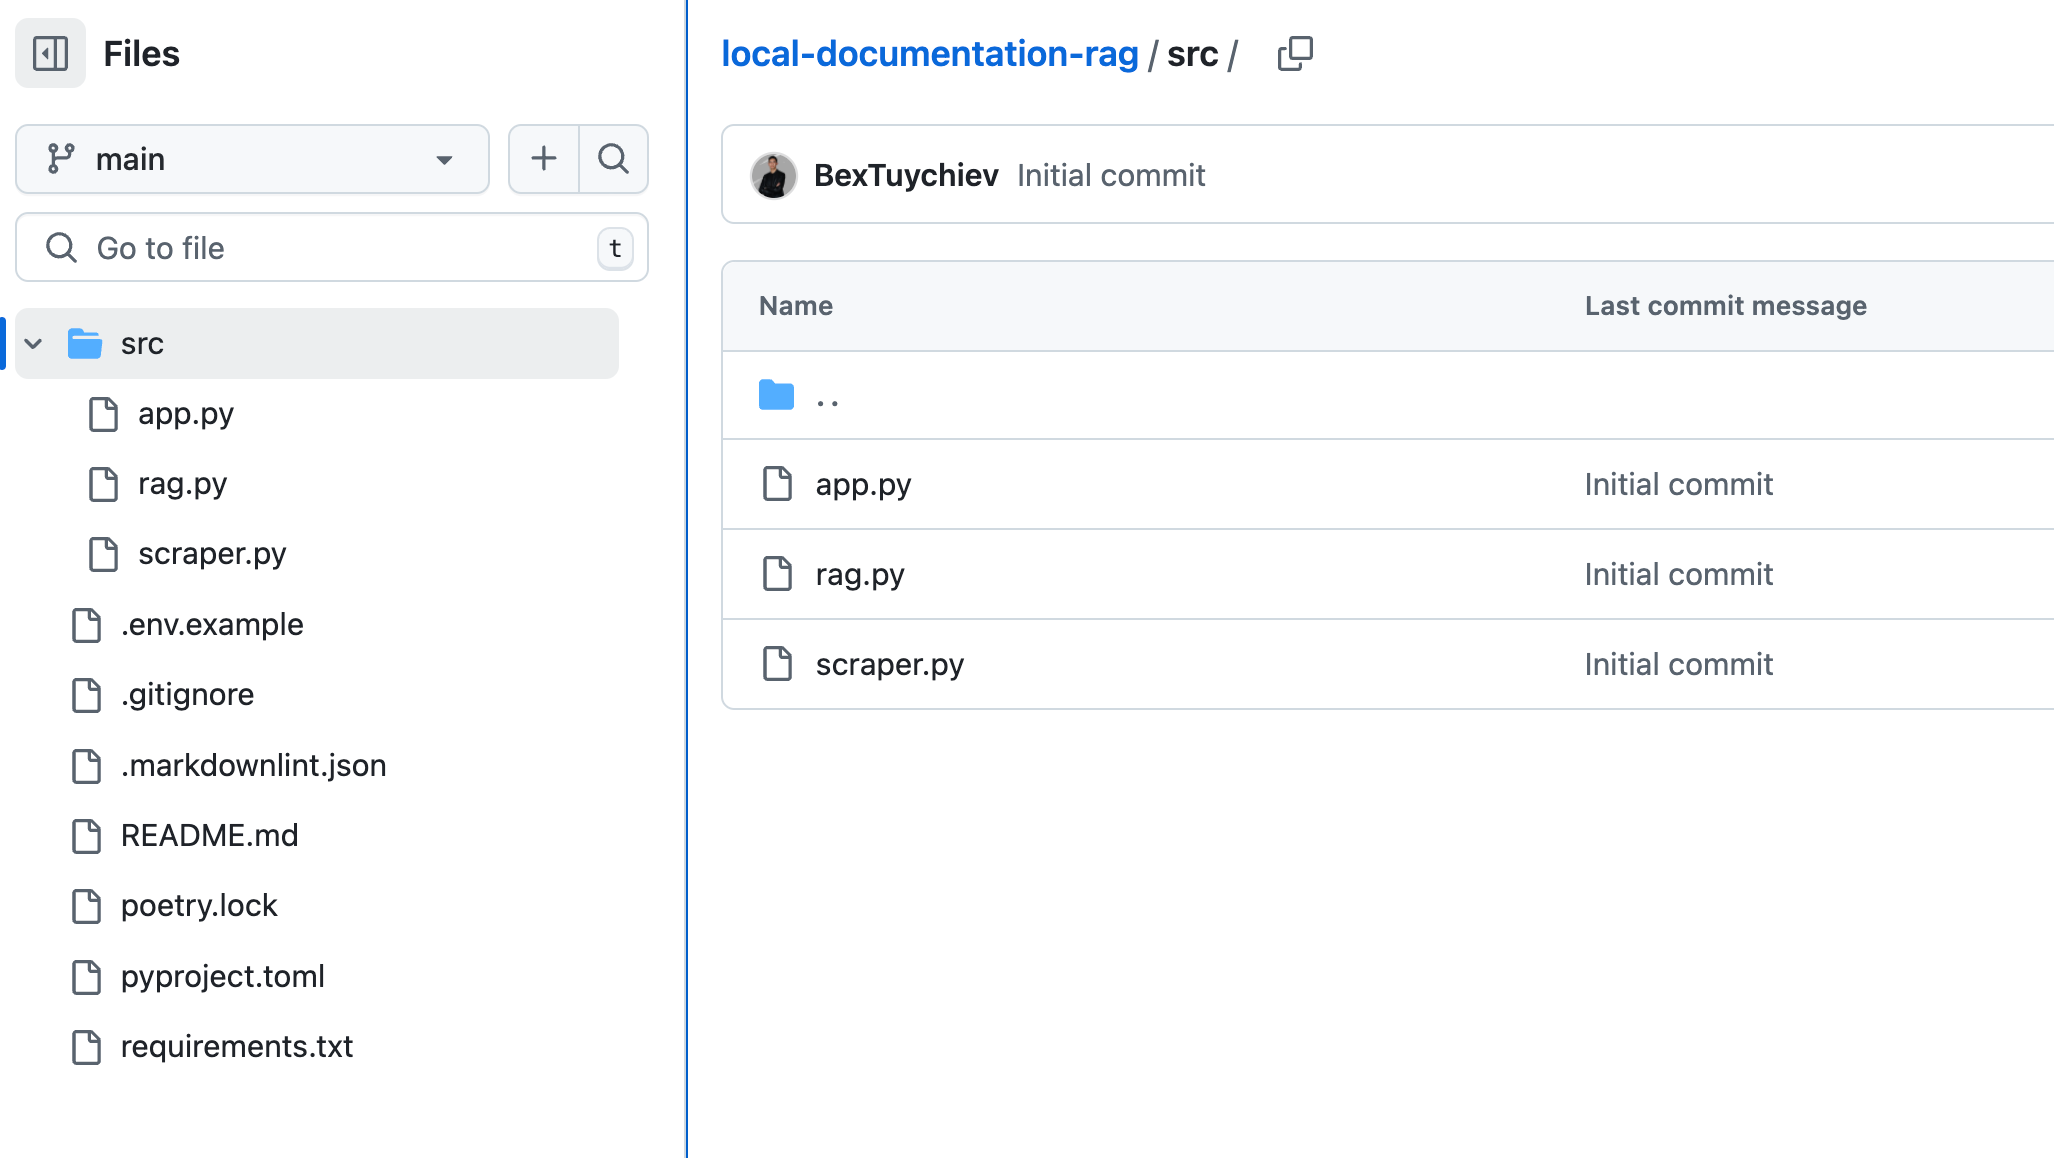The image size is (2054, 1158).
Task: Collapse the src folder in the tree
Action: [33, 343]
